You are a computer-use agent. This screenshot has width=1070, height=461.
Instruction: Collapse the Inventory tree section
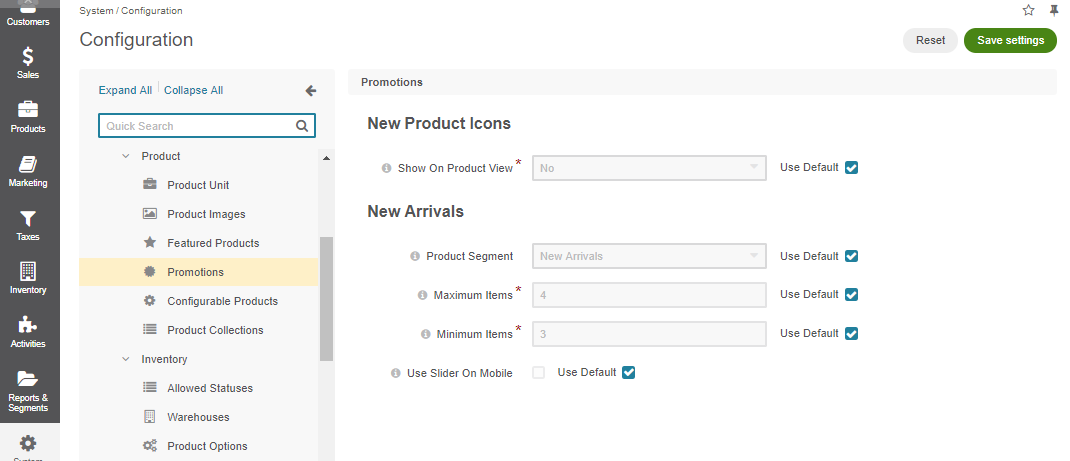[126, 359]
